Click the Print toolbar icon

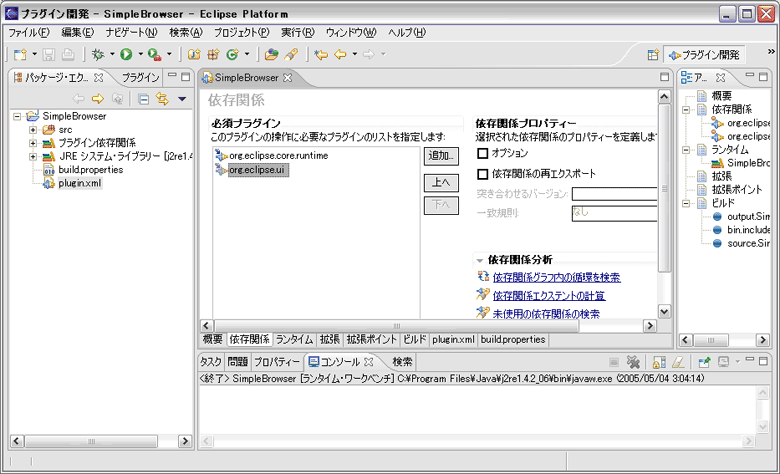(x=68, y=54)
